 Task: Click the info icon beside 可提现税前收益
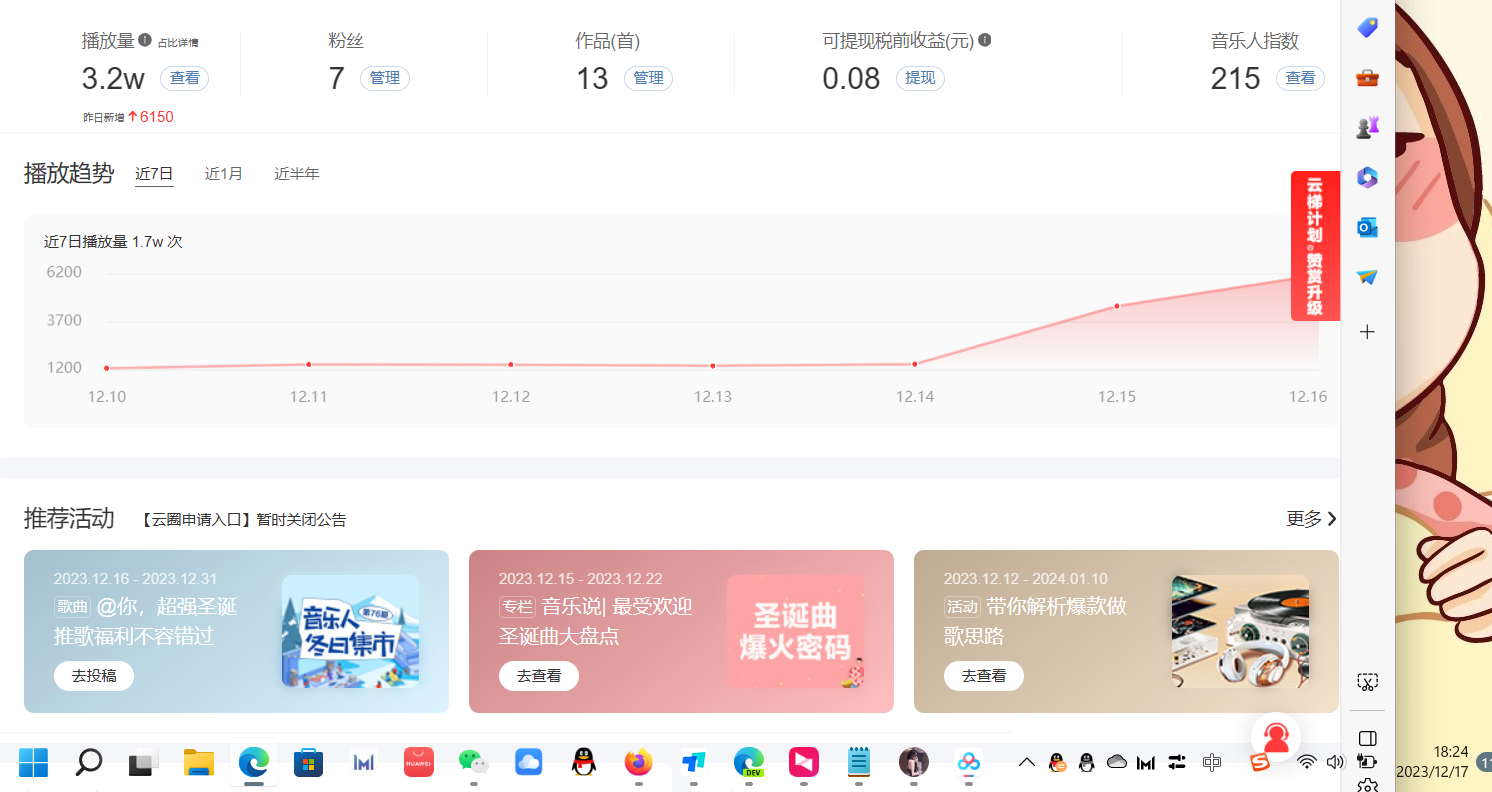point(986,40)
